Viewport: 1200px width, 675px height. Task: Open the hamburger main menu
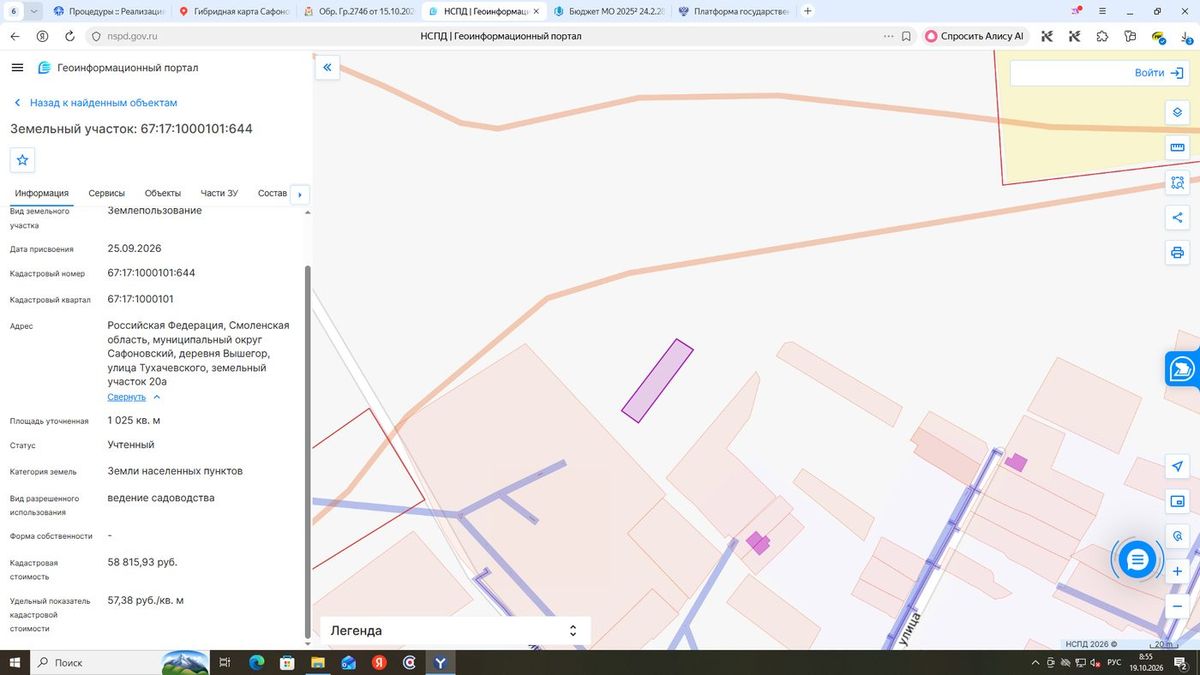[17, 67]
